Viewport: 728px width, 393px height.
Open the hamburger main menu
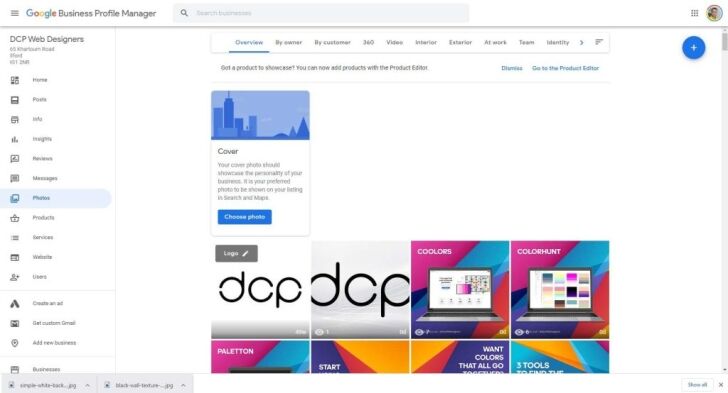(15, 13)
